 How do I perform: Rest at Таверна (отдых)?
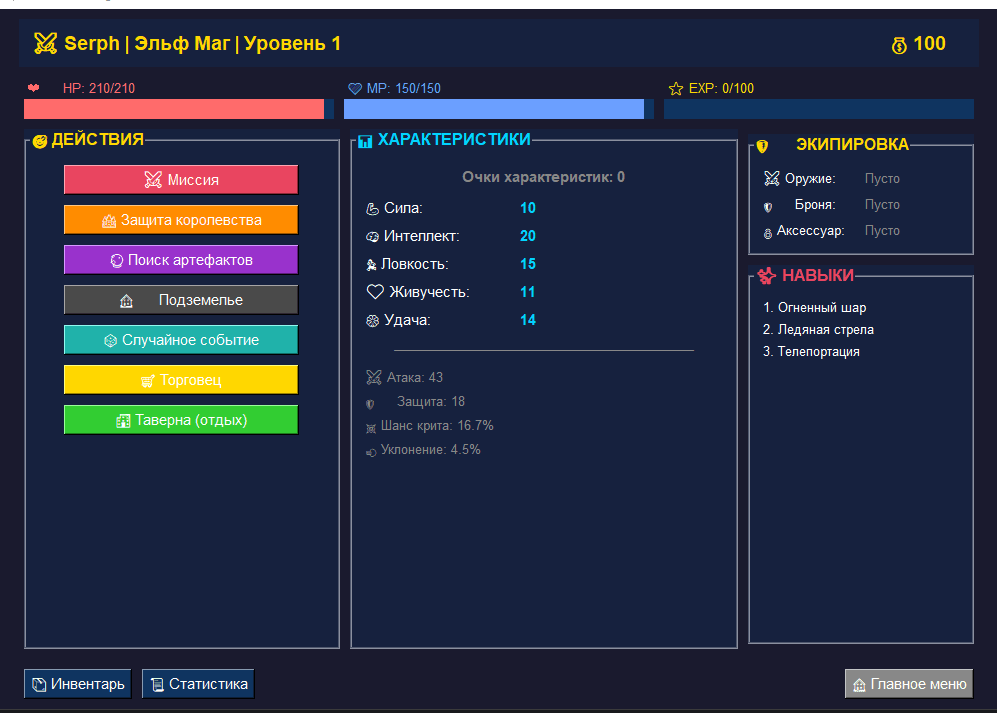click(x=180, y=420)
